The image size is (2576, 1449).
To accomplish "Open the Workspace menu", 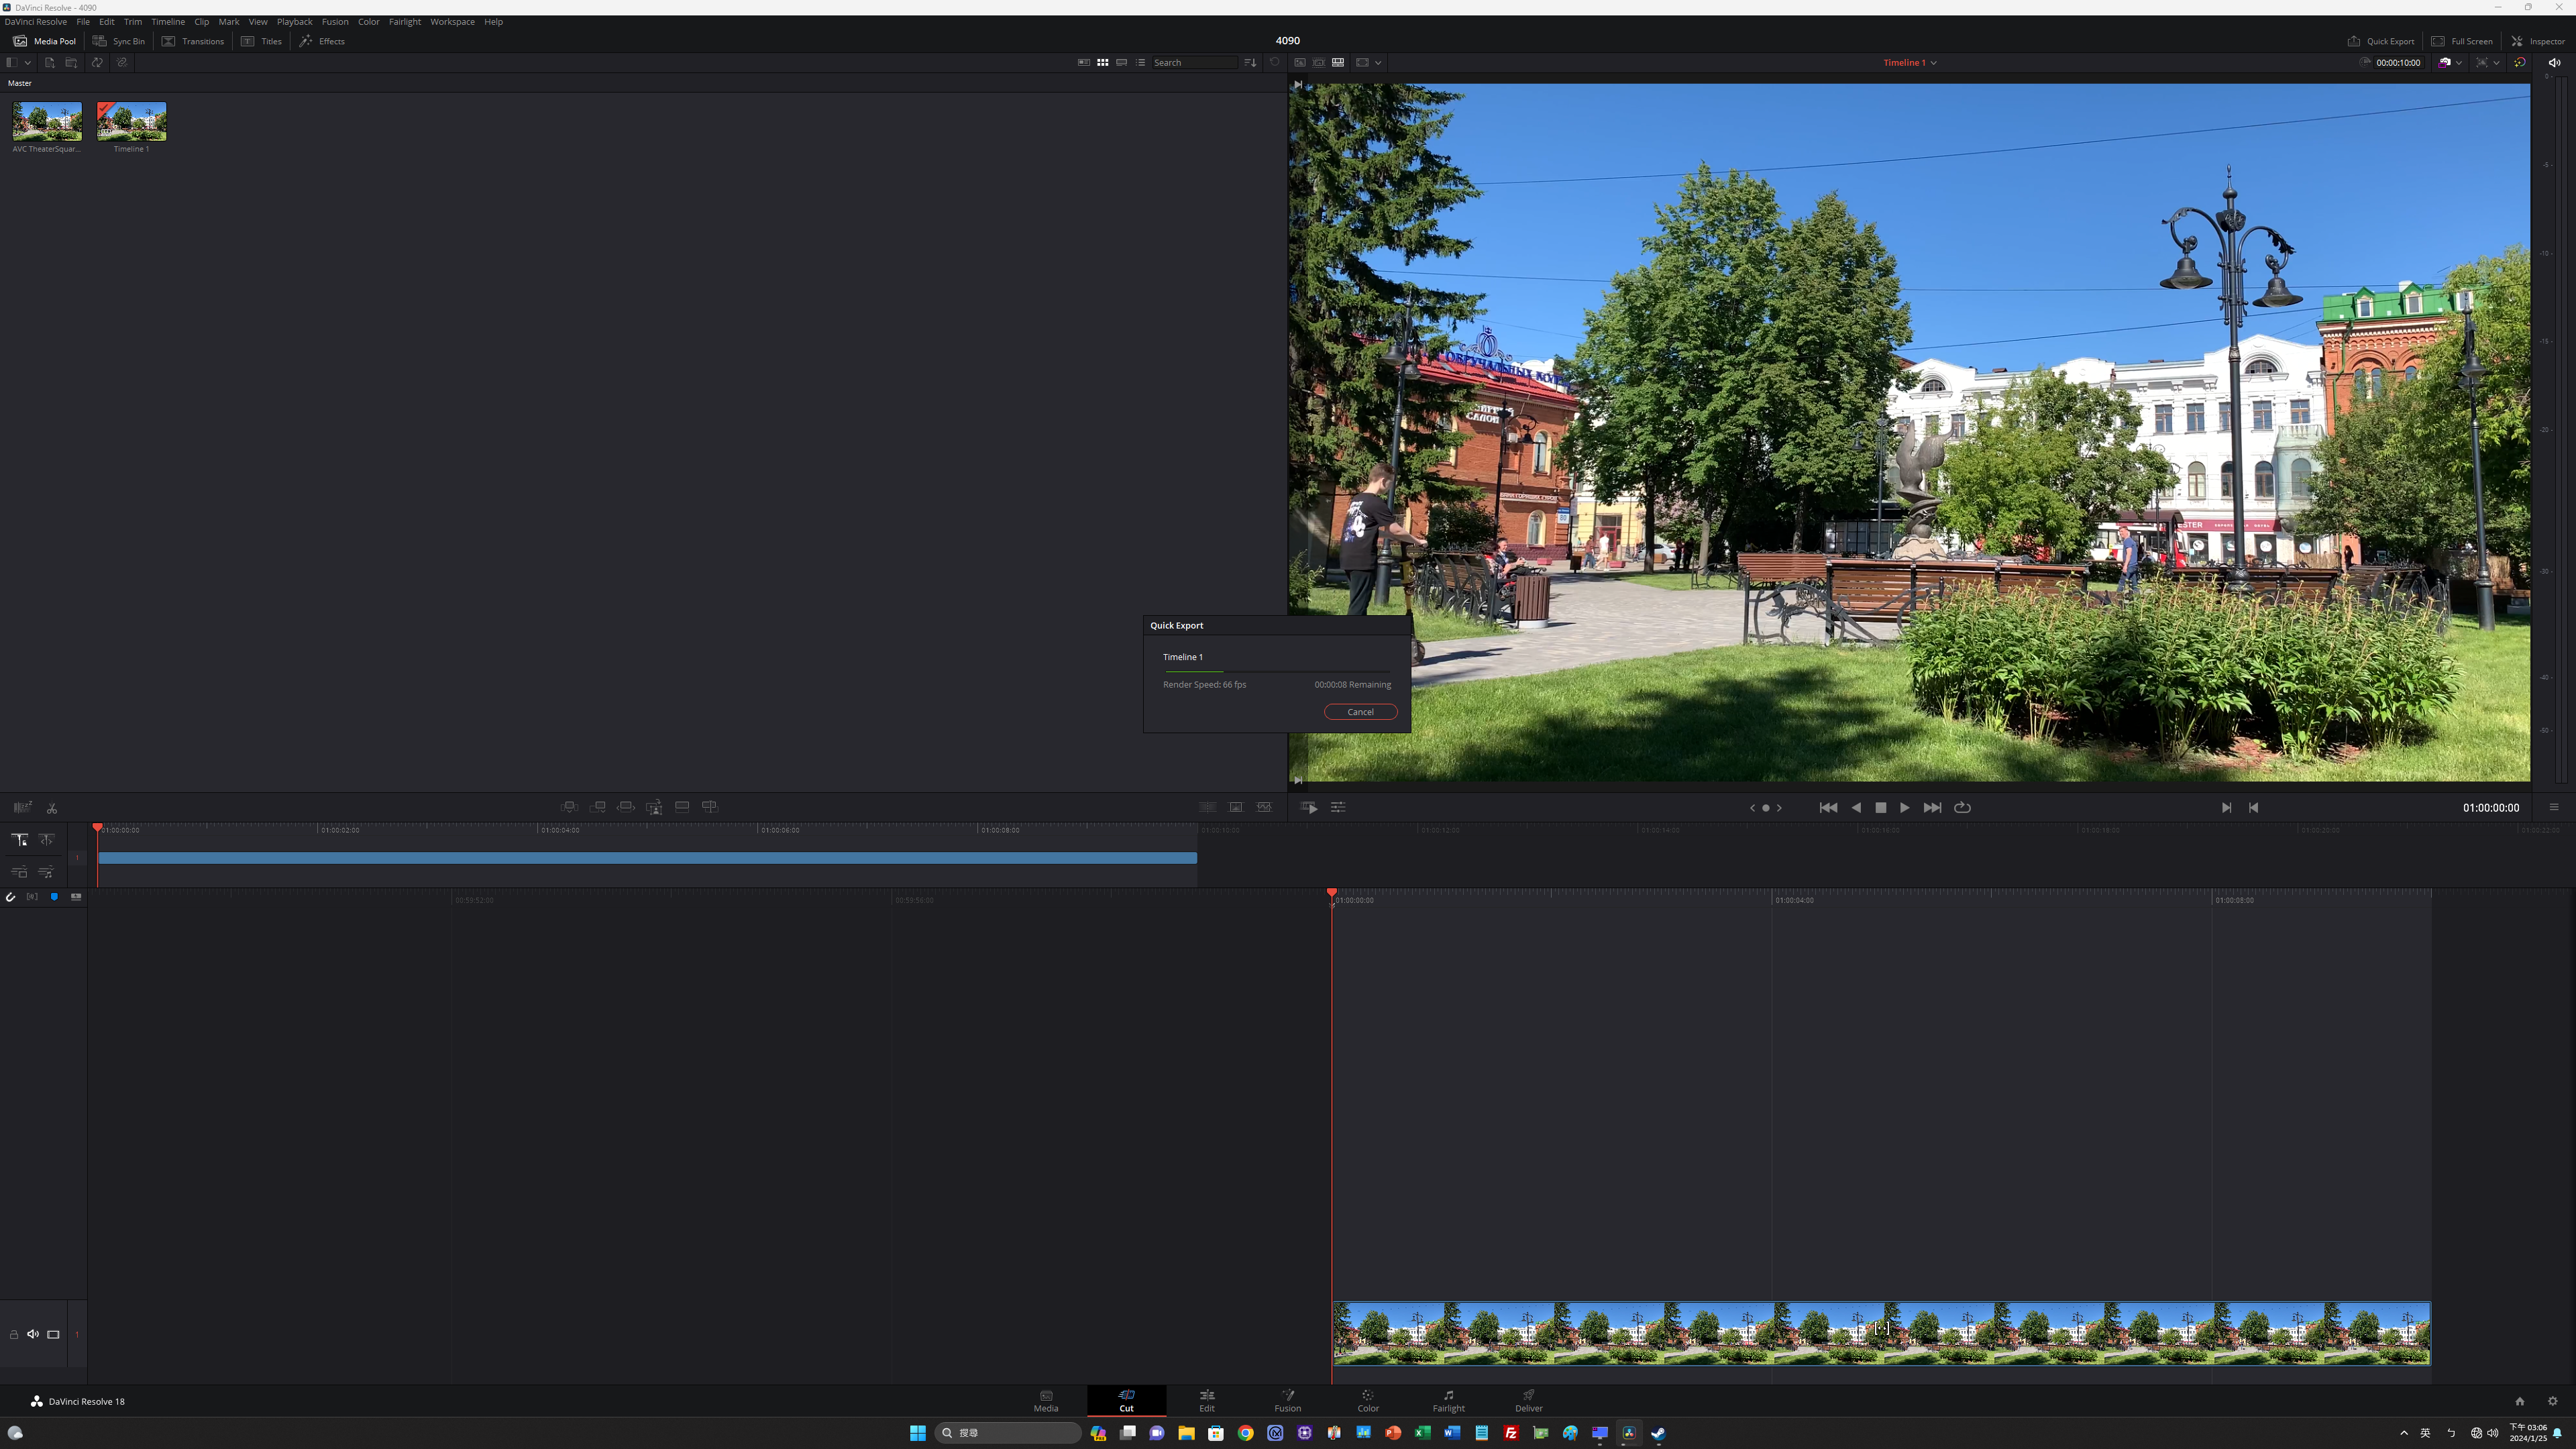I will coord(453,21).
